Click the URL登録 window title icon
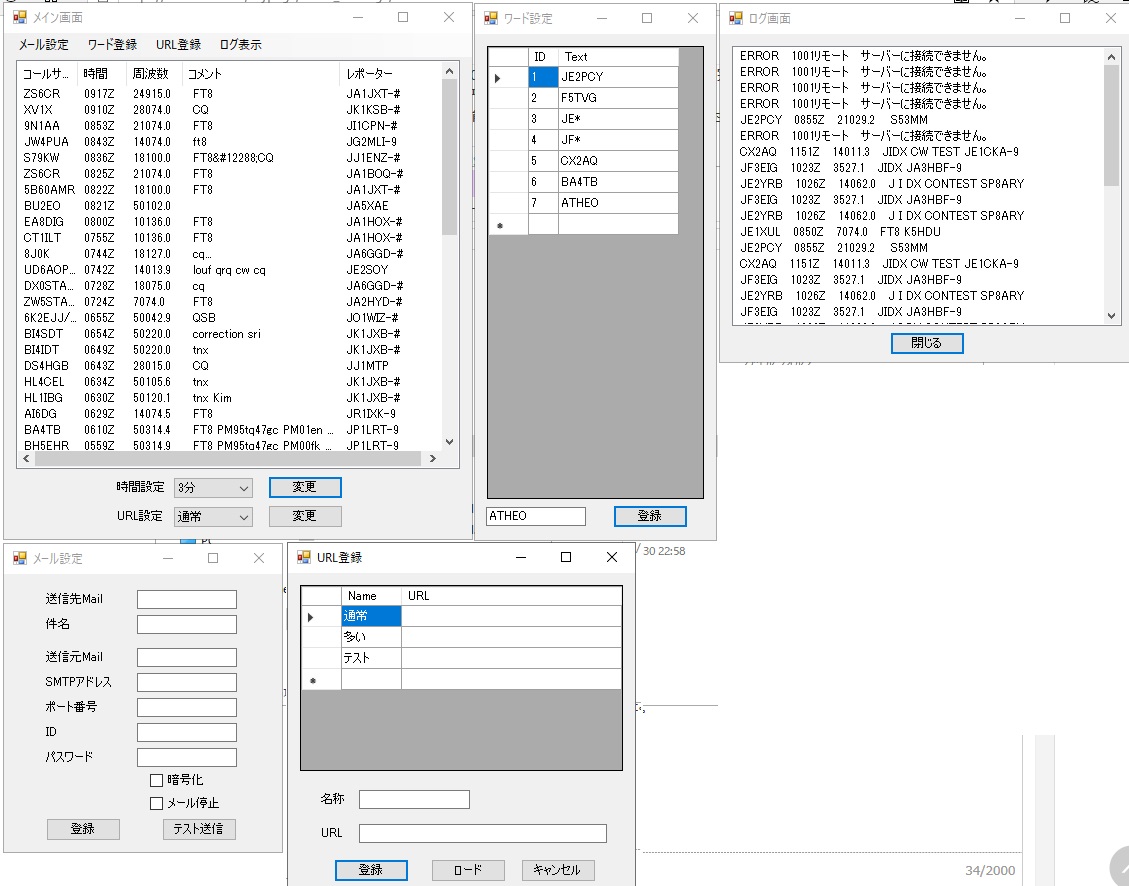The height and width of the screenshot is (886, 1129). point(304,557)
